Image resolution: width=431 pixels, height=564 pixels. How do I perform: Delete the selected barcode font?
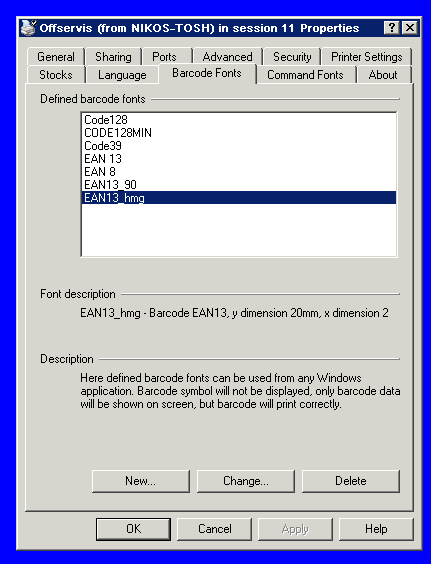pos(351,481)
